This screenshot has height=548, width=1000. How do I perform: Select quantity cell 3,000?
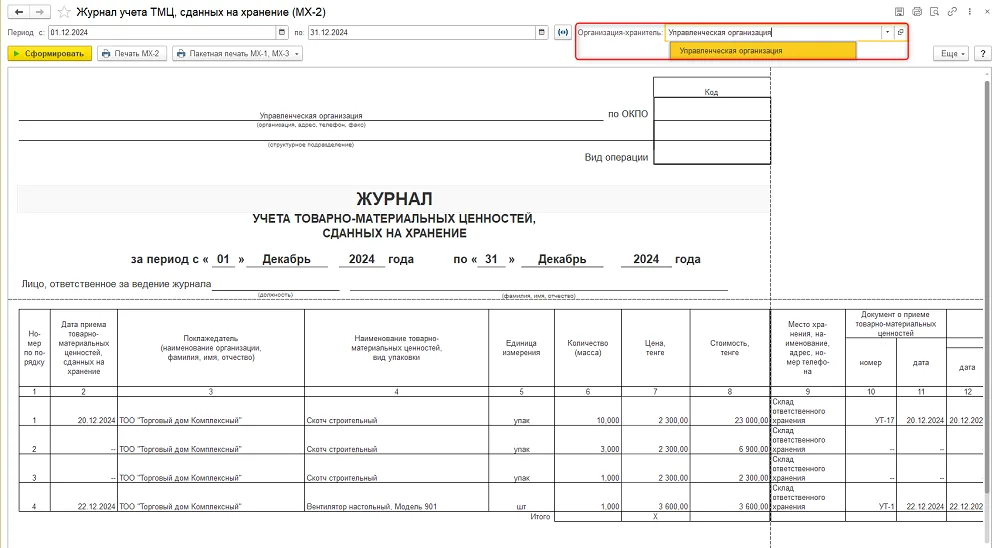click(x=587, y=440)
